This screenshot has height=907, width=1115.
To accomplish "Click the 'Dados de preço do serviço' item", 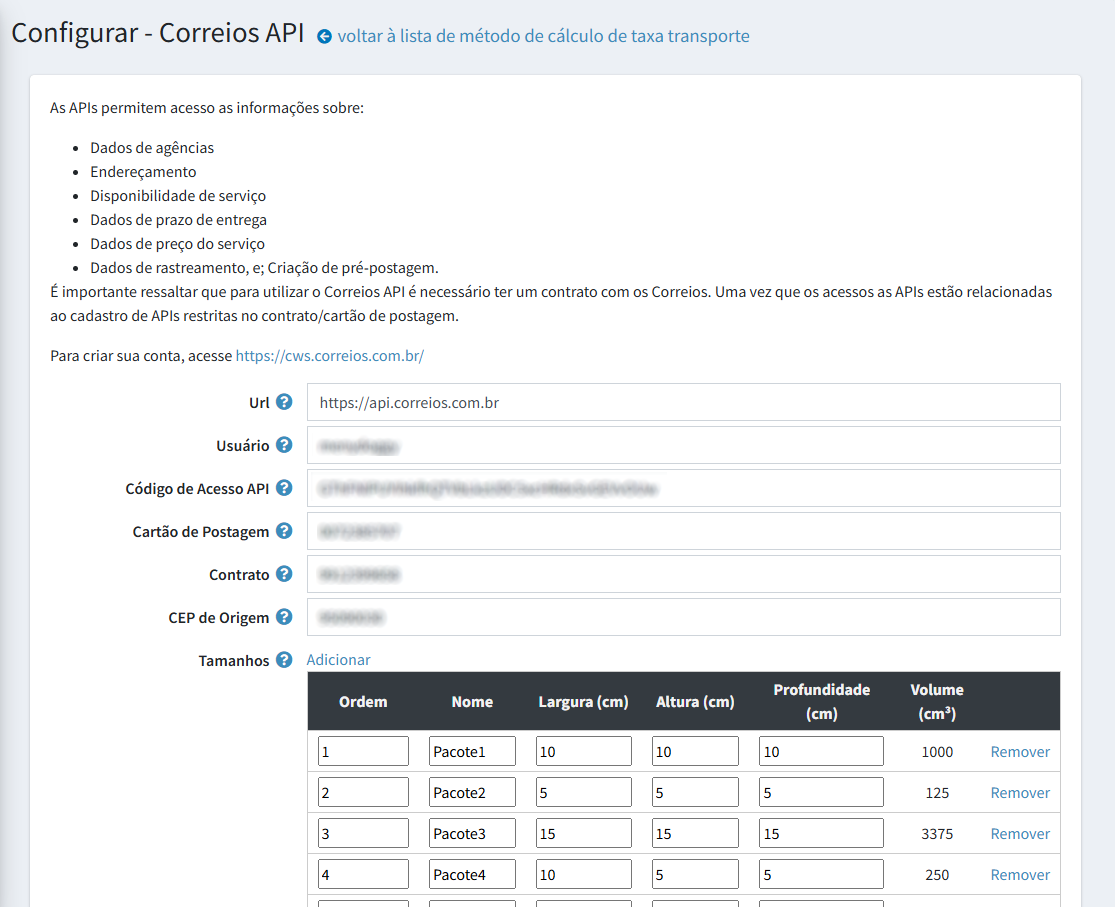I will point(177,244).
